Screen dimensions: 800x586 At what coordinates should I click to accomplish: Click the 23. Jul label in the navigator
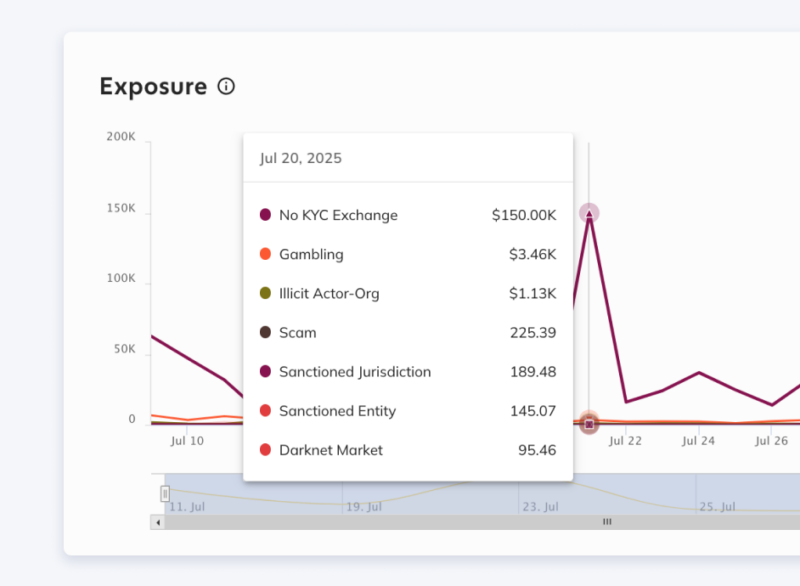click(540, 506)
